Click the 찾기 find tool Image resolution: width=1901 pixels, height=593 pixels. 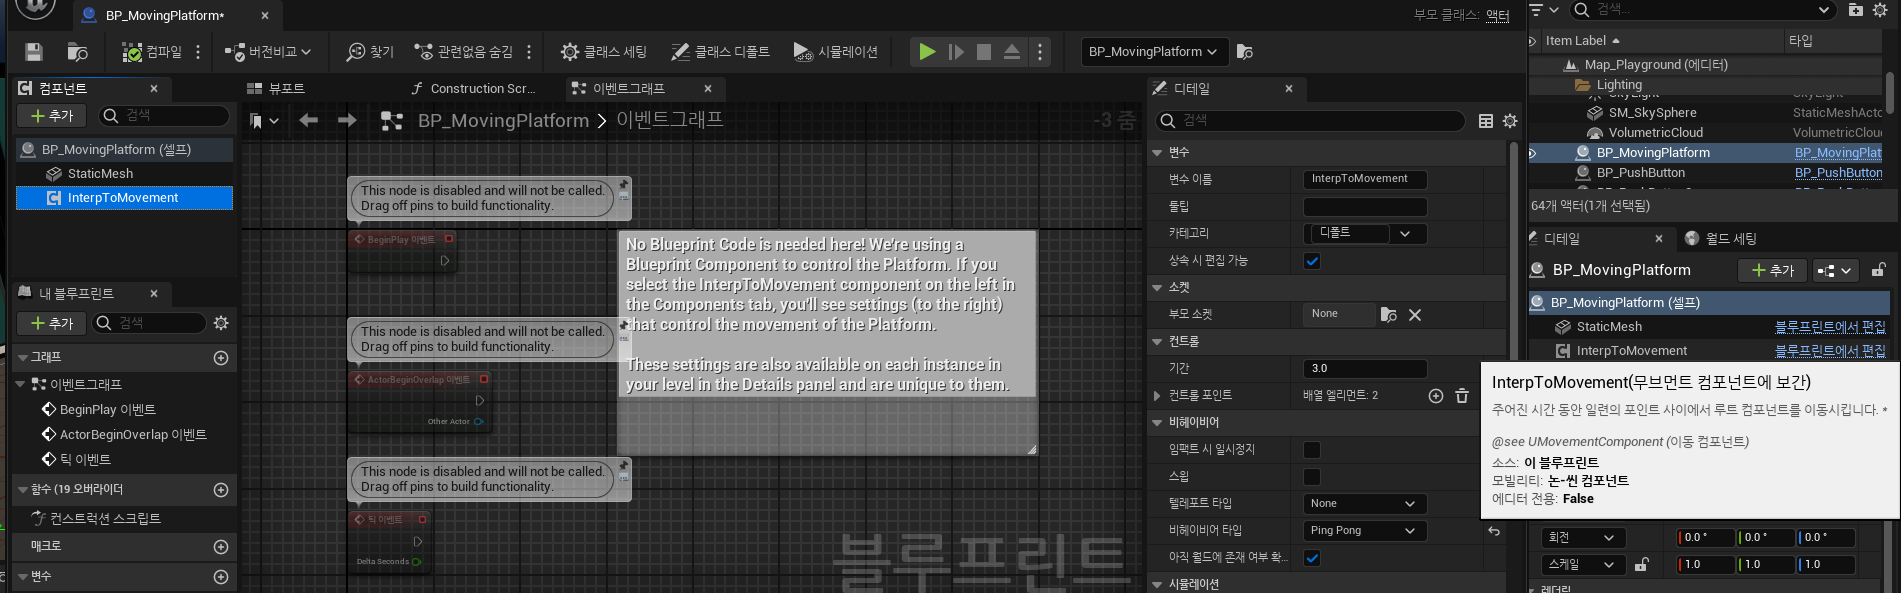point(370,52)
